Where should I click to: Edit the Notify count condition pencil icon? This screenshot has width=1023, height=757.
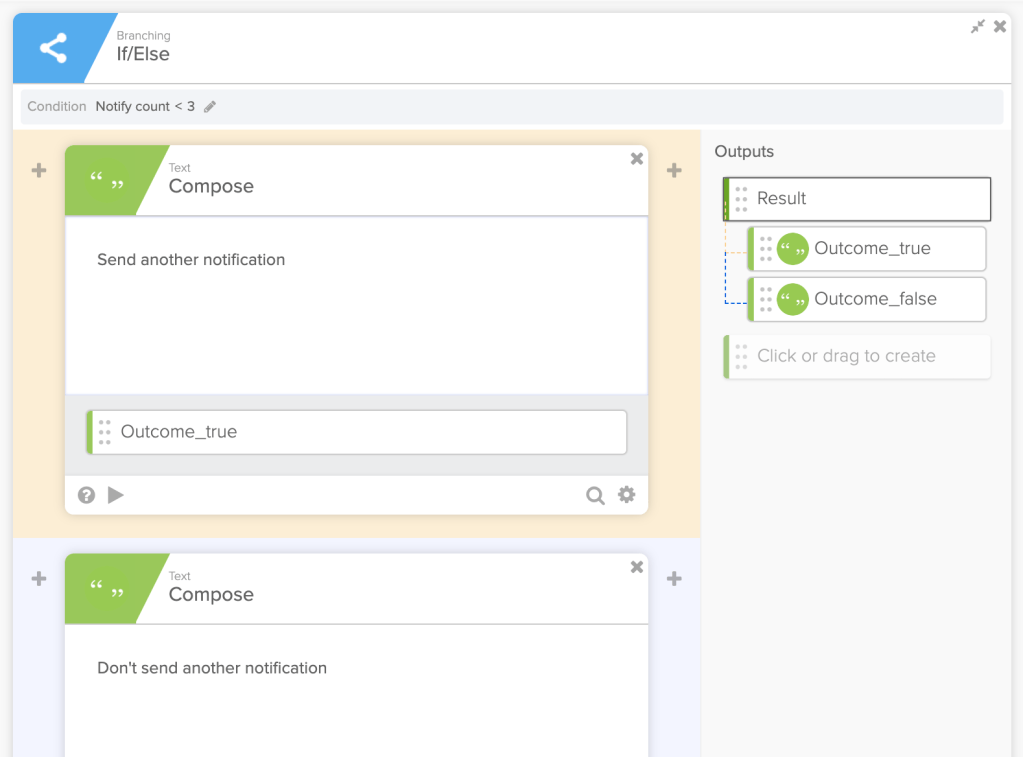pyautogui.click(x=210, y=107)
